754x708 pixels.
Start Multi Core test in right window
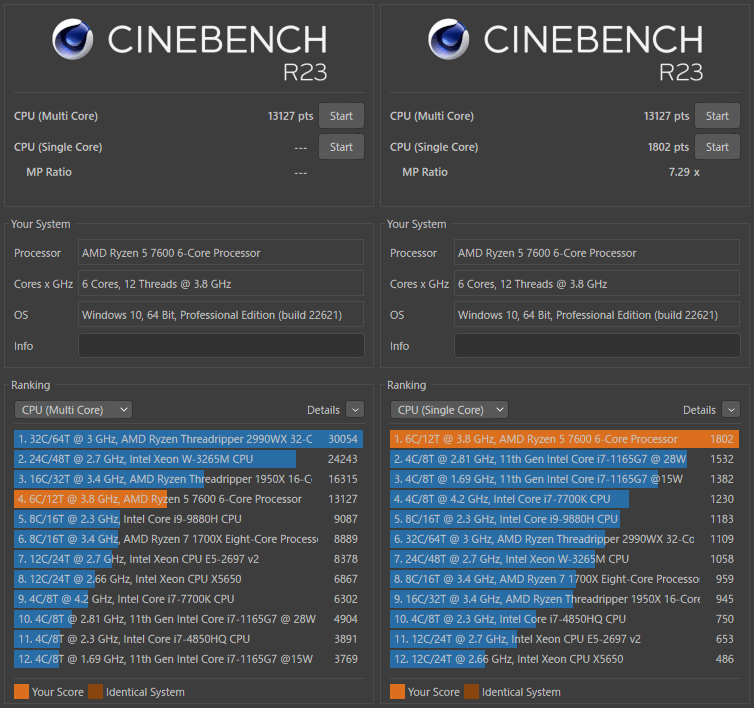point(717,116)
